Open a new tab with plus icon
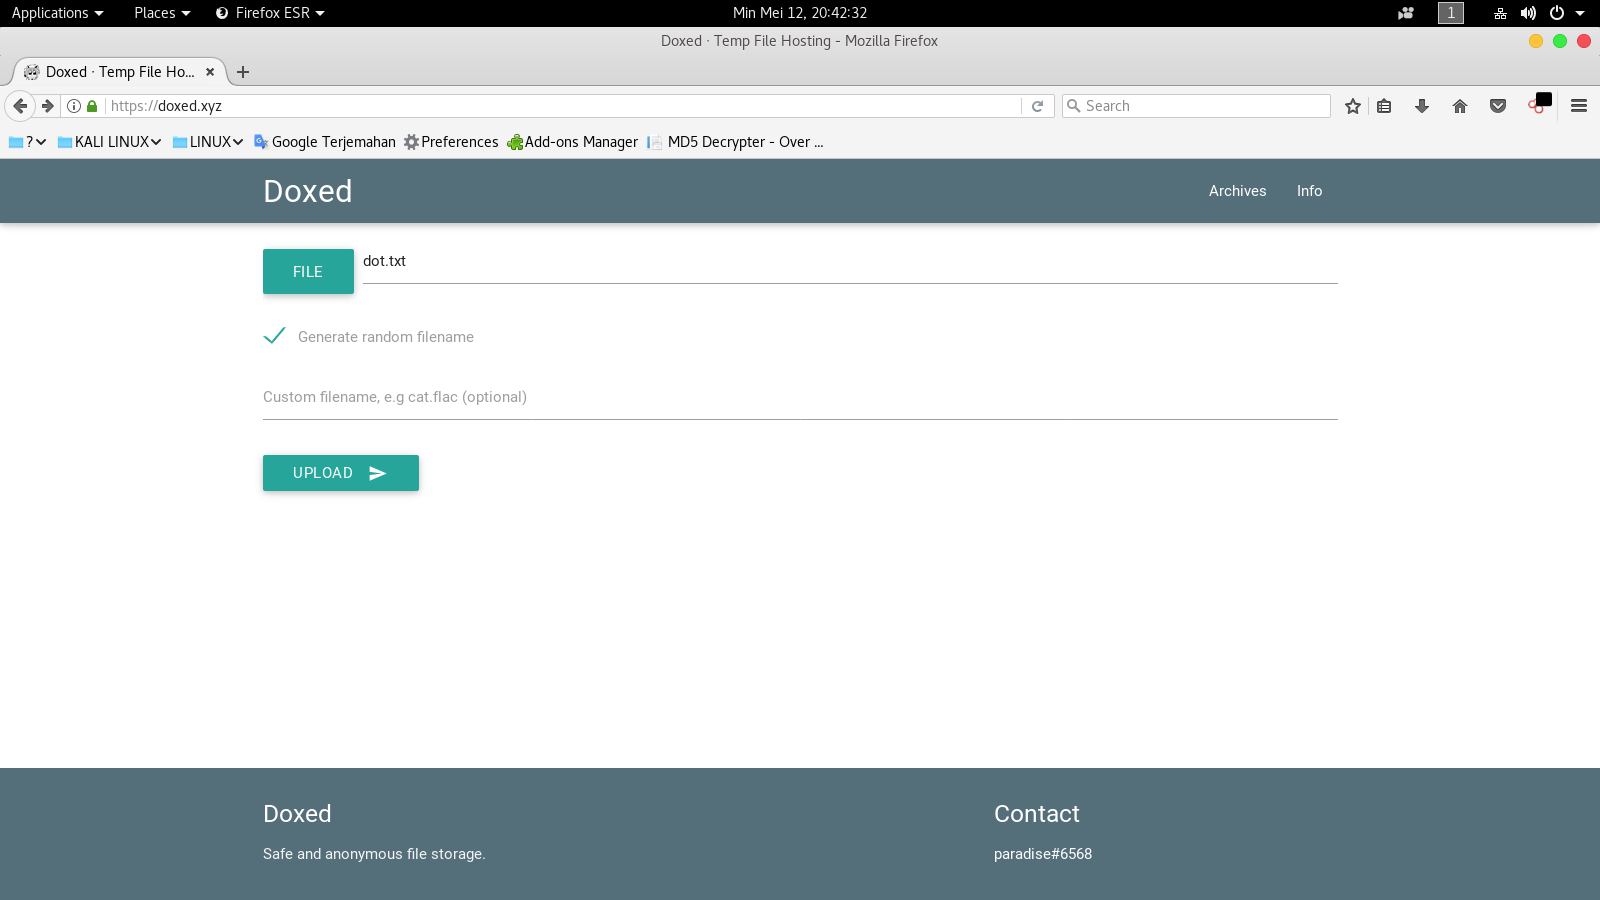Viewport: 1600px width, 900px height. (243, 72)
